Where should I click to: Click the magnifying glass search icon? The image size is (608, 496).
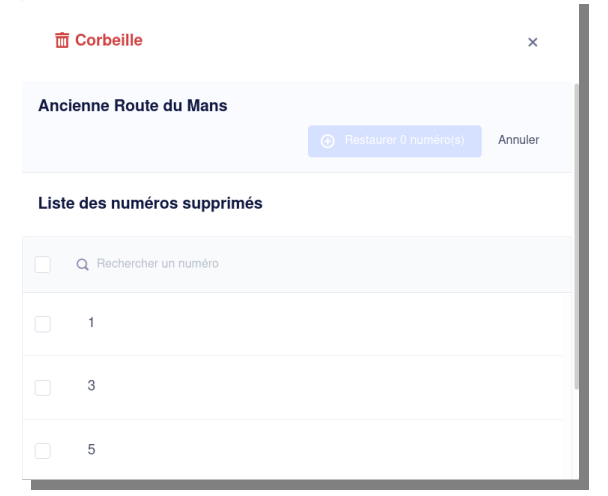coord(83,264)
